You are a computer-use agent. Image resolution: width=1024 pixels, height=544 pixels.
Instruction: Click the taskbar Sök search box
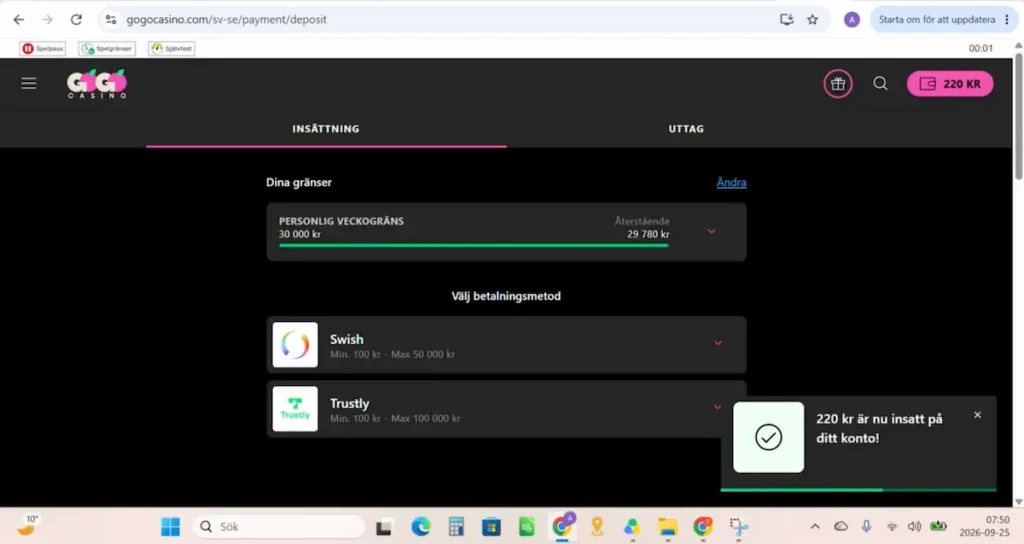coord(279,526)
